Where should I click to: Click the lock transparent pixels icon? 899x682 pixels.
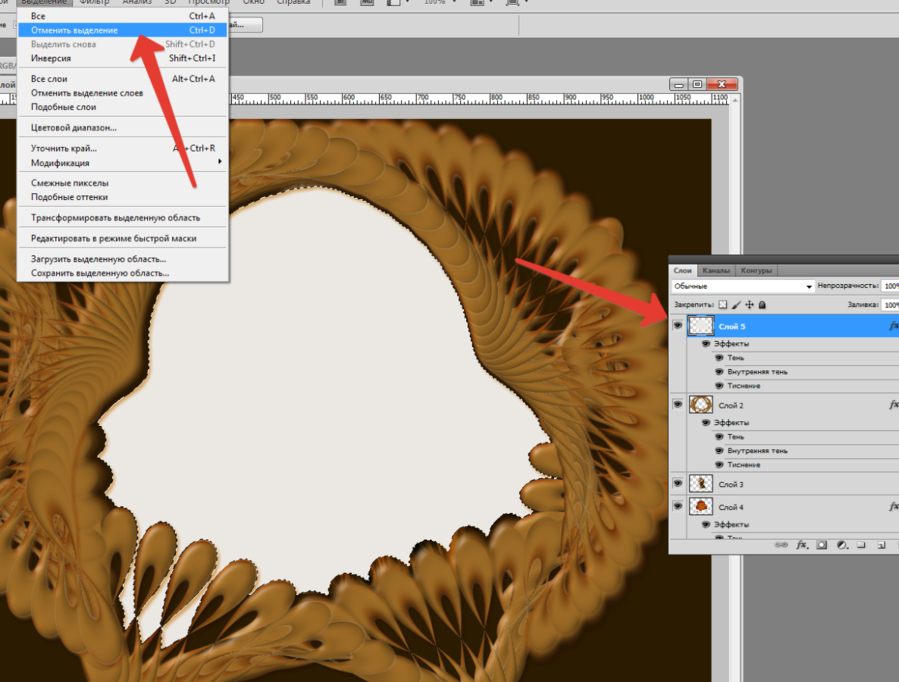point(723,304)
